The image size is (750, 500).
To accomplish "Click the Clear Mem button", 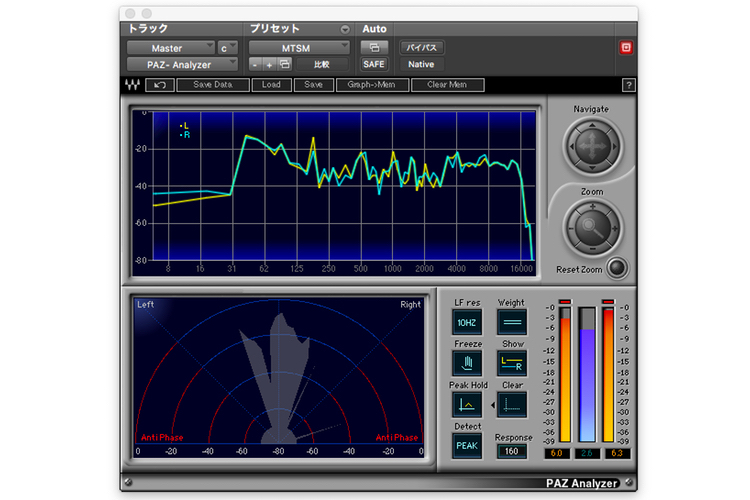I will (x=447, y=85).
